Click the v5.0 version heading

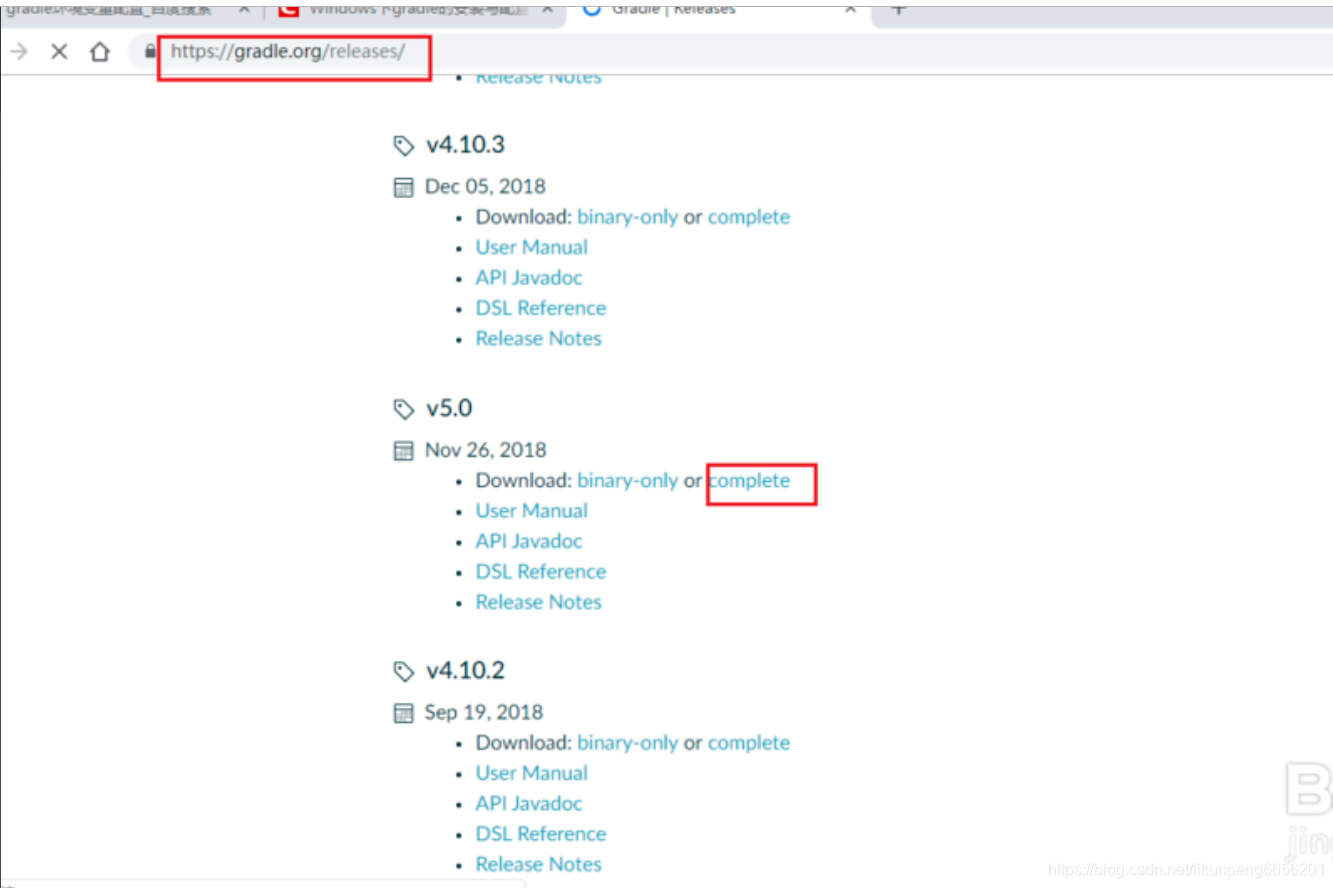[x=448, y=408]
